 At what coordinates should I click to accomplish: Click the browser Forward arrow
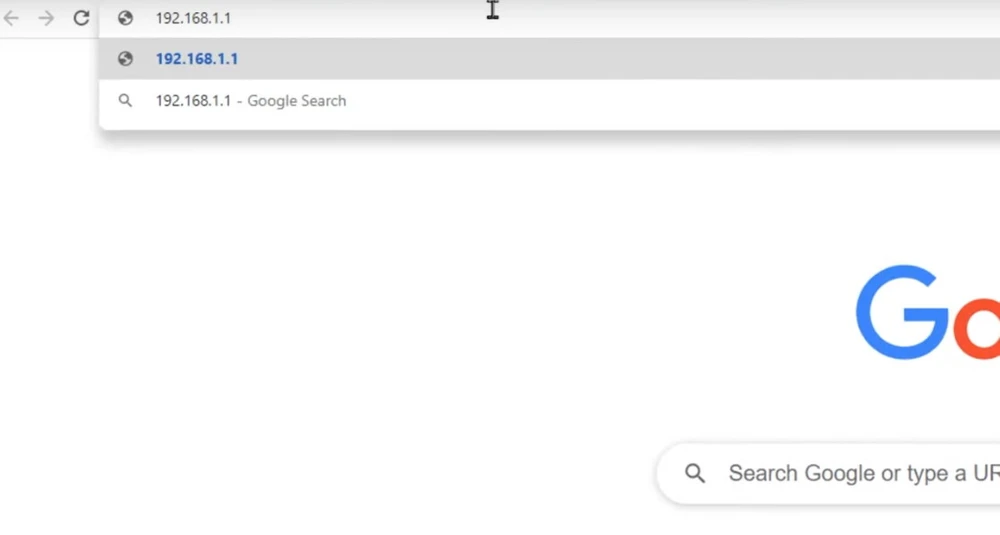tap(46, 18)
